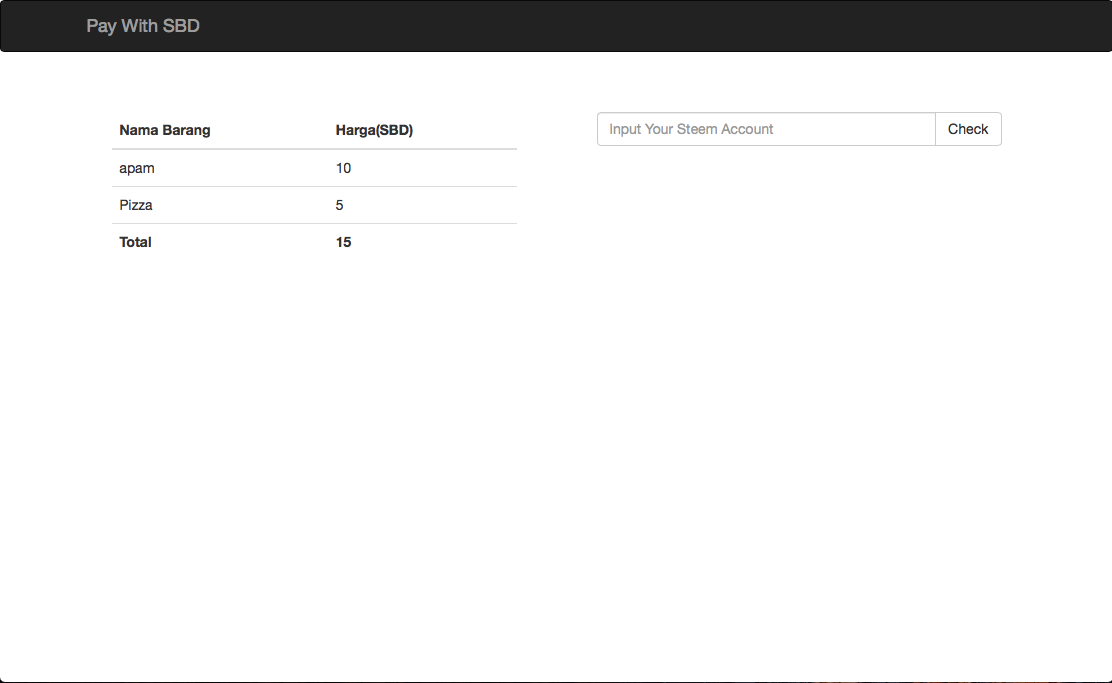
Task: Select the Pizza item name cell
Action: point(136,205)
